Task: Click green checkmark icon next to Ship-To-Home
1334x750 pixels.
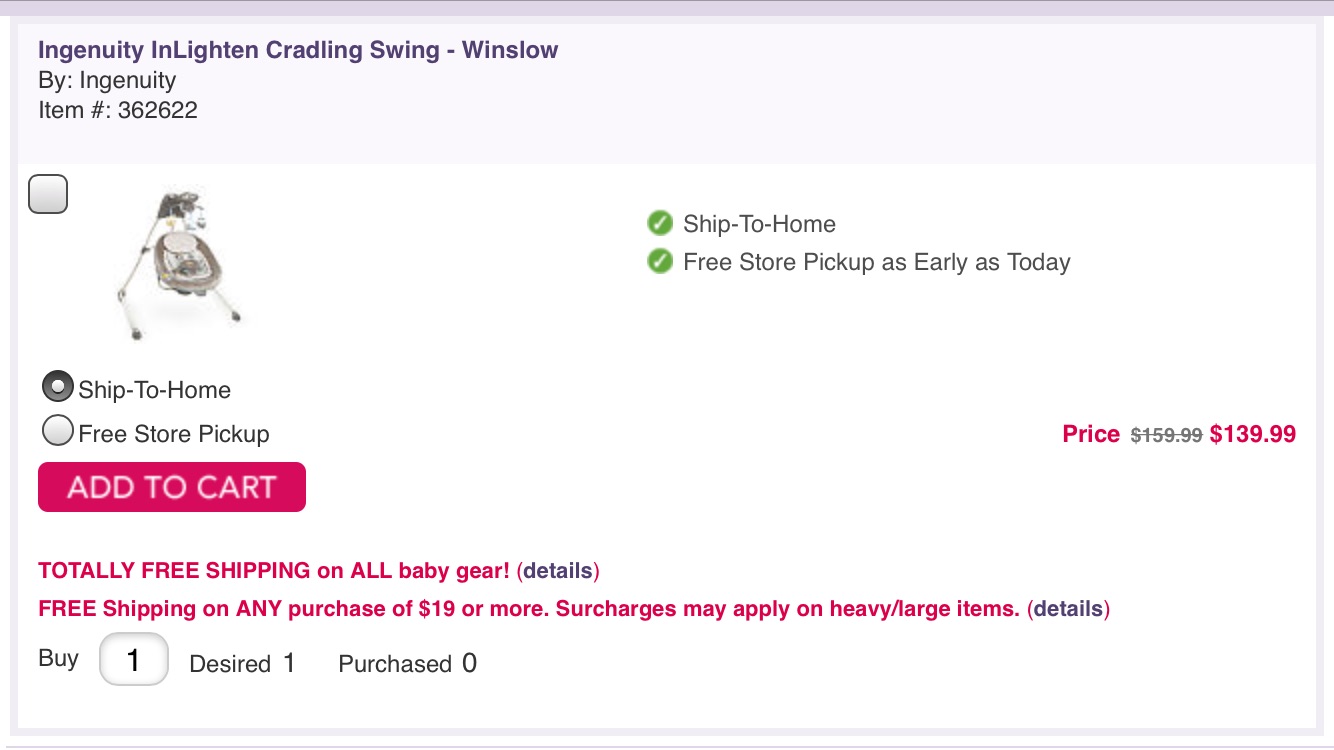Action: point(659,223)
